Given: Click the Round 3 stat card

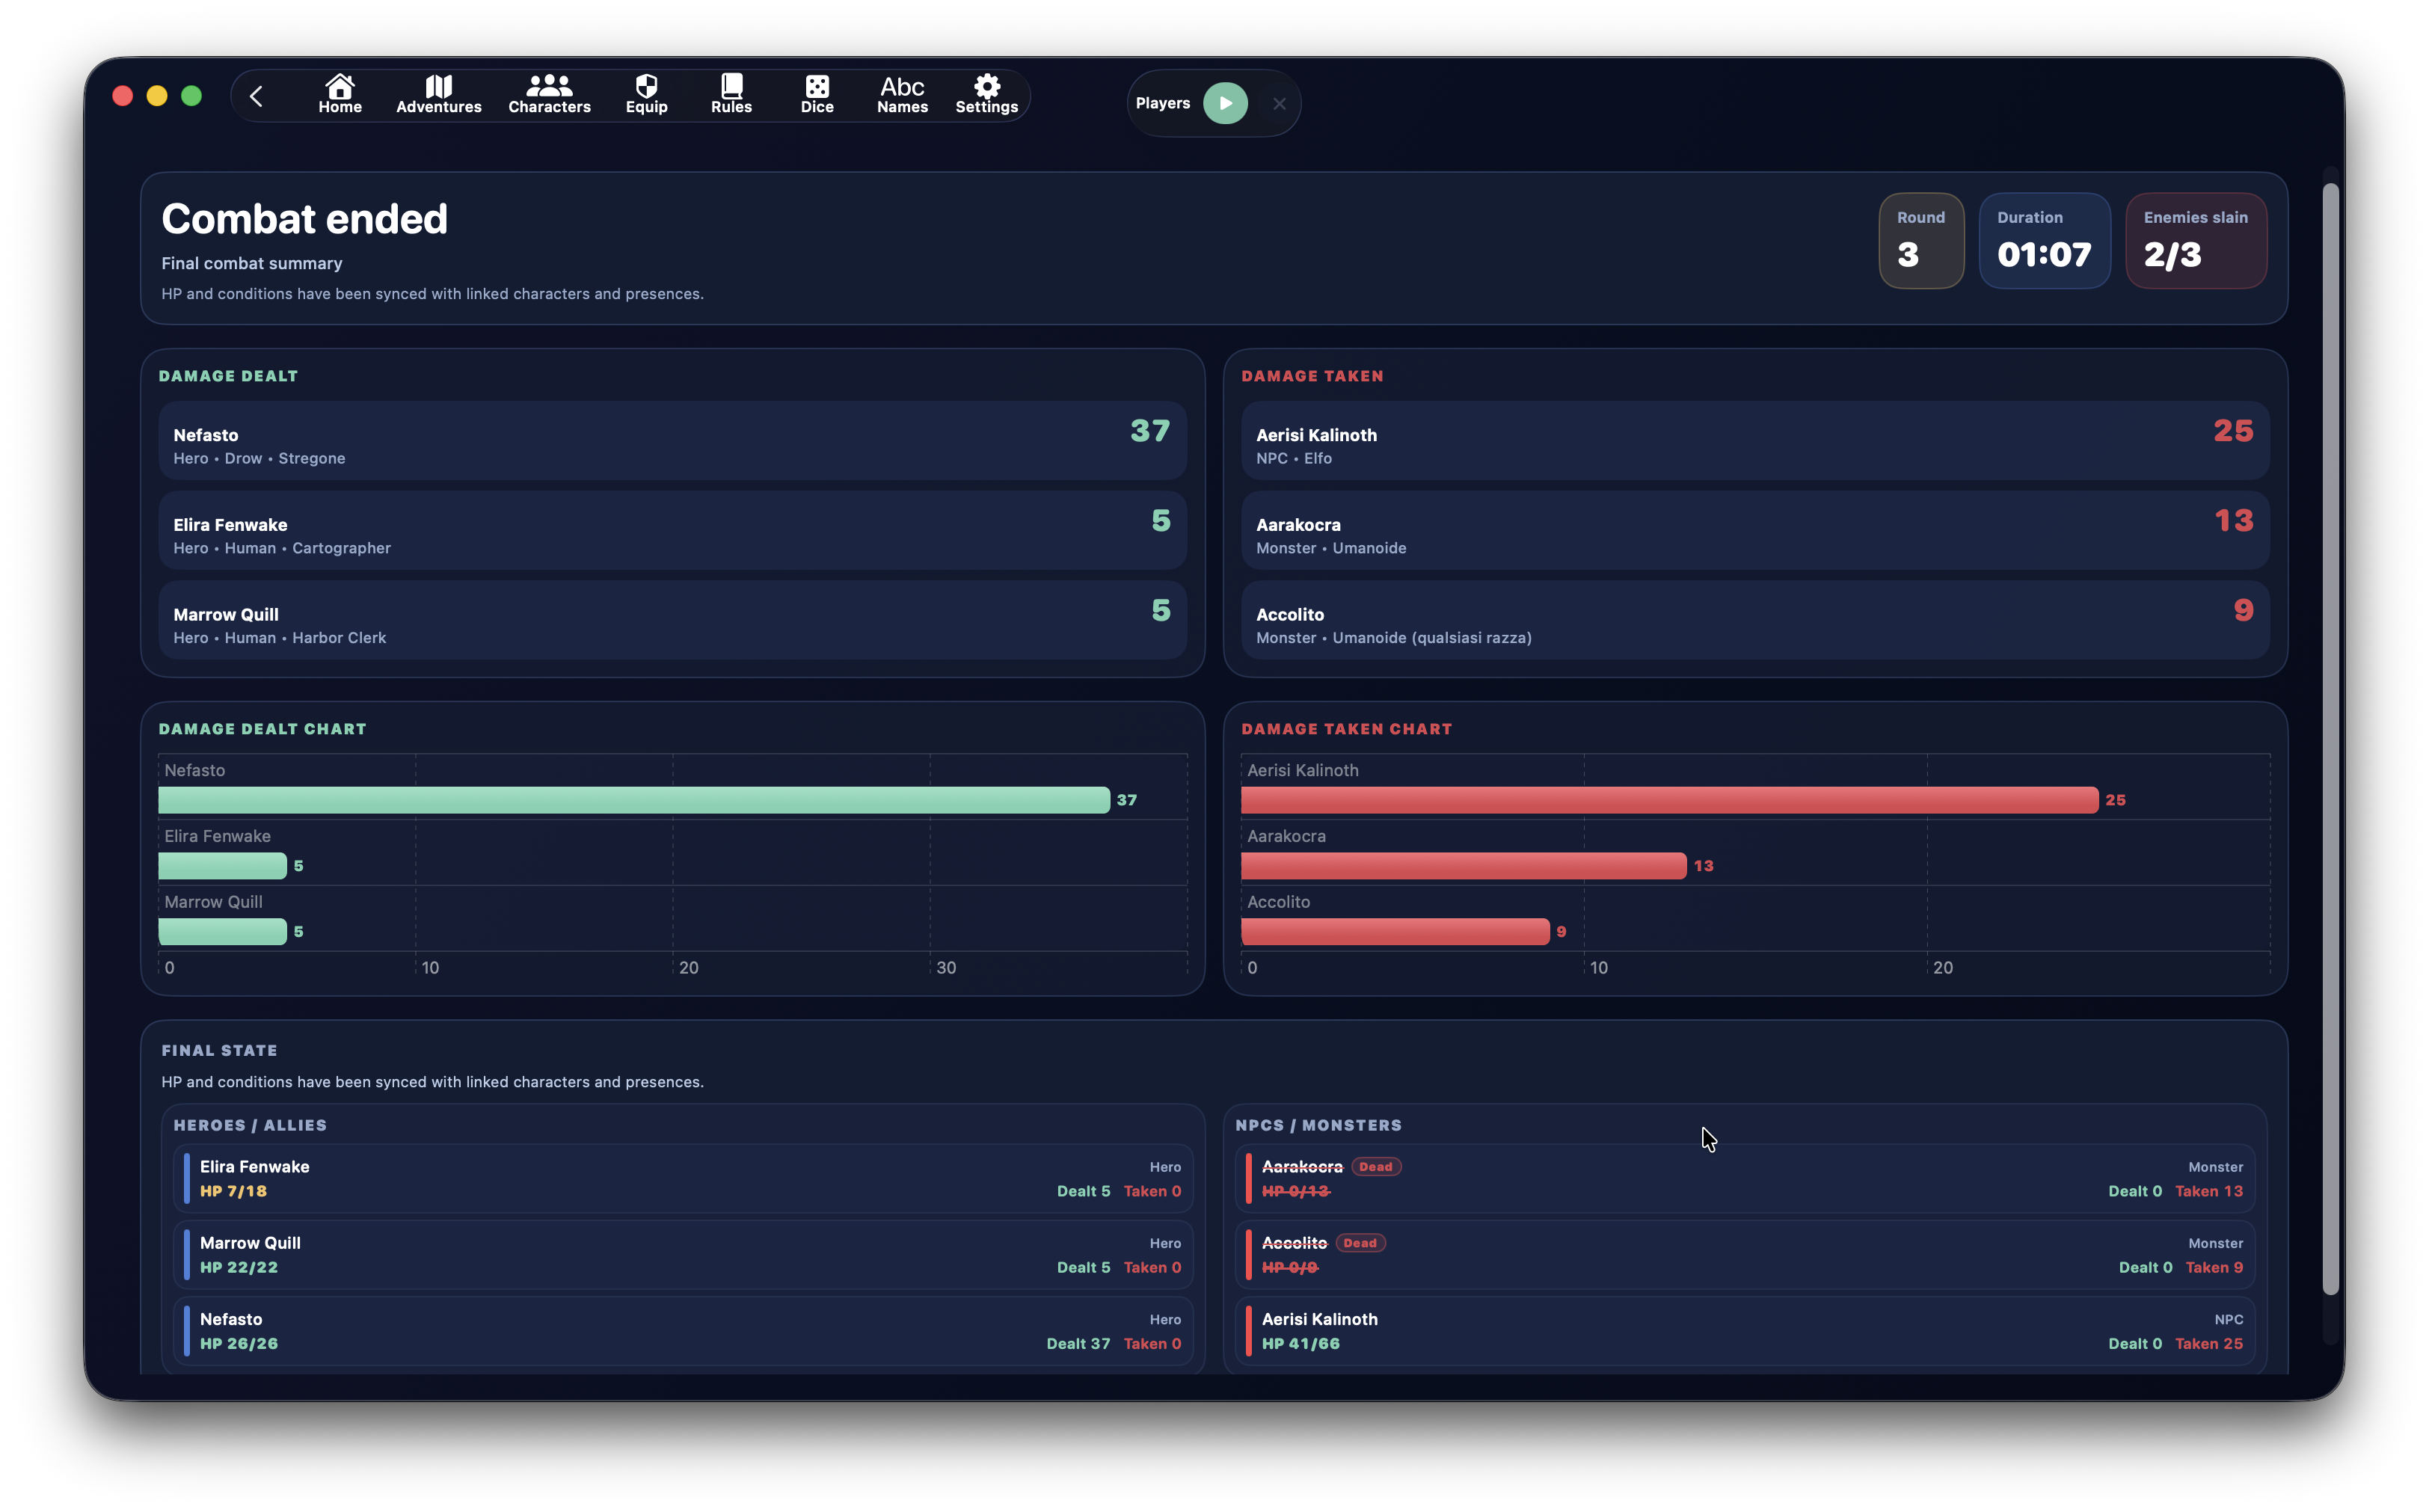Looking at the screenshot, I should [x=1920, y=240].
